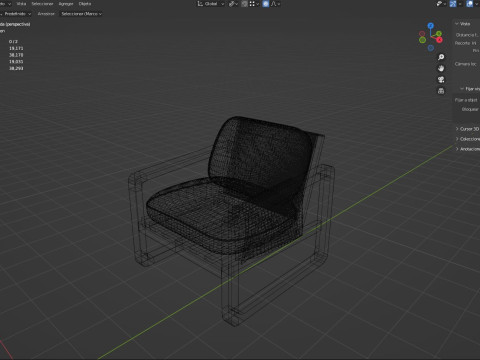
Task: Open the Agregar menu
Action: 66,4
